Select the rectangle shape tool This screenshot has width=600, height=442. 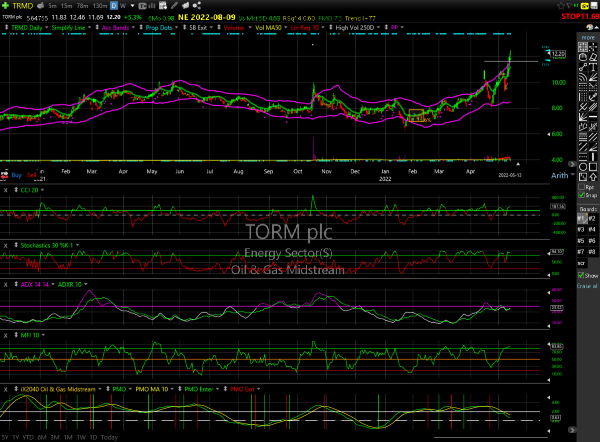point(593,167)
